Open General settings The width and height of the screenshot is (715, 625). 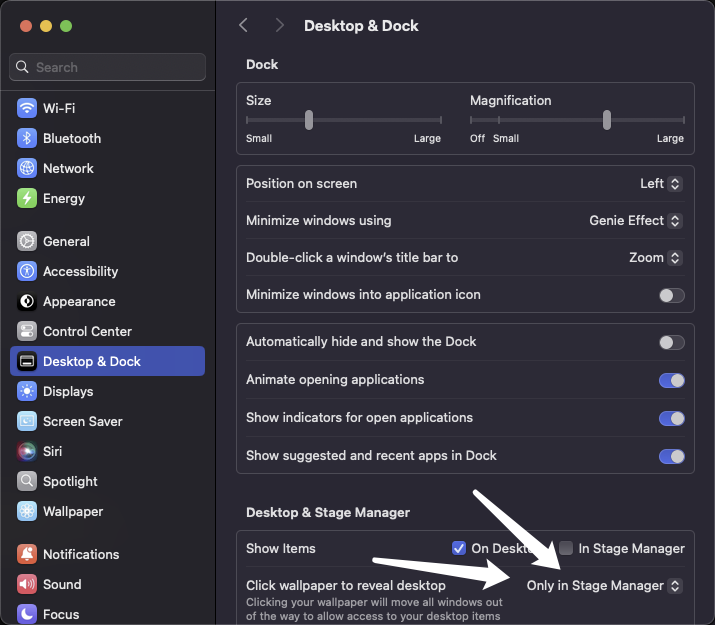(107, 241)
